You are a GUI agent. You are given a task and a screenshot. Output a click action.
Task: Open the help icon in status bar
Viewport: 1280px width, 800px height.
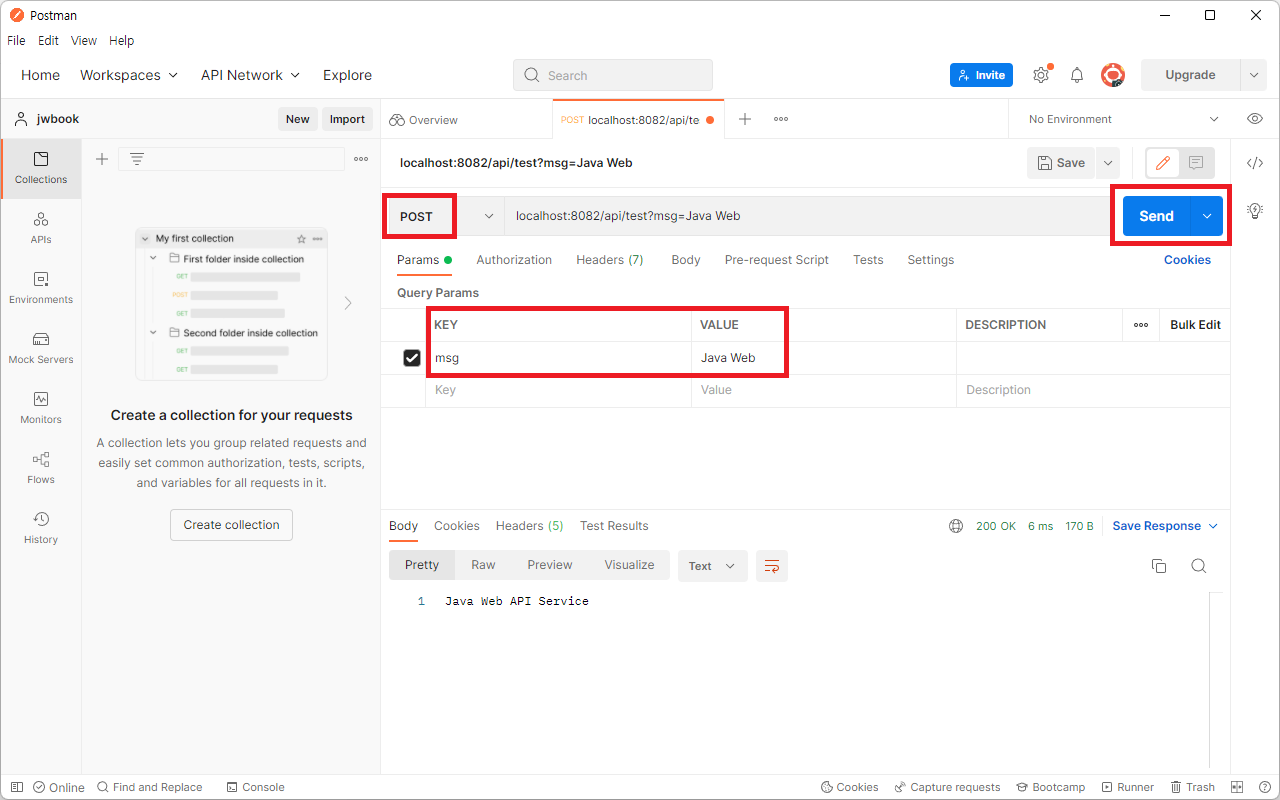coord(1263,787)
